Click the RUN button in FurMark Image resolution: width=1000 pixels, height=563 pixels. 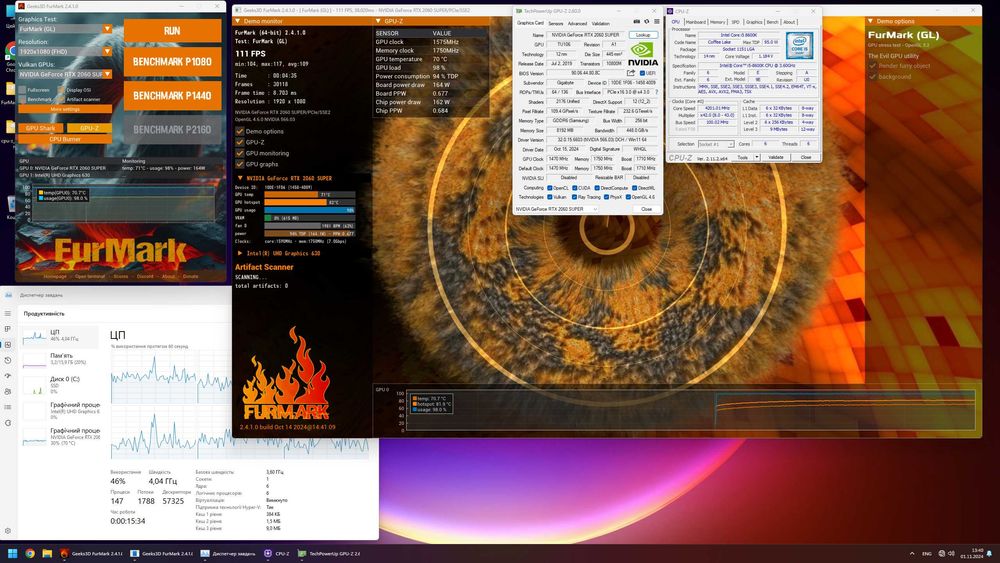[172, 31]
